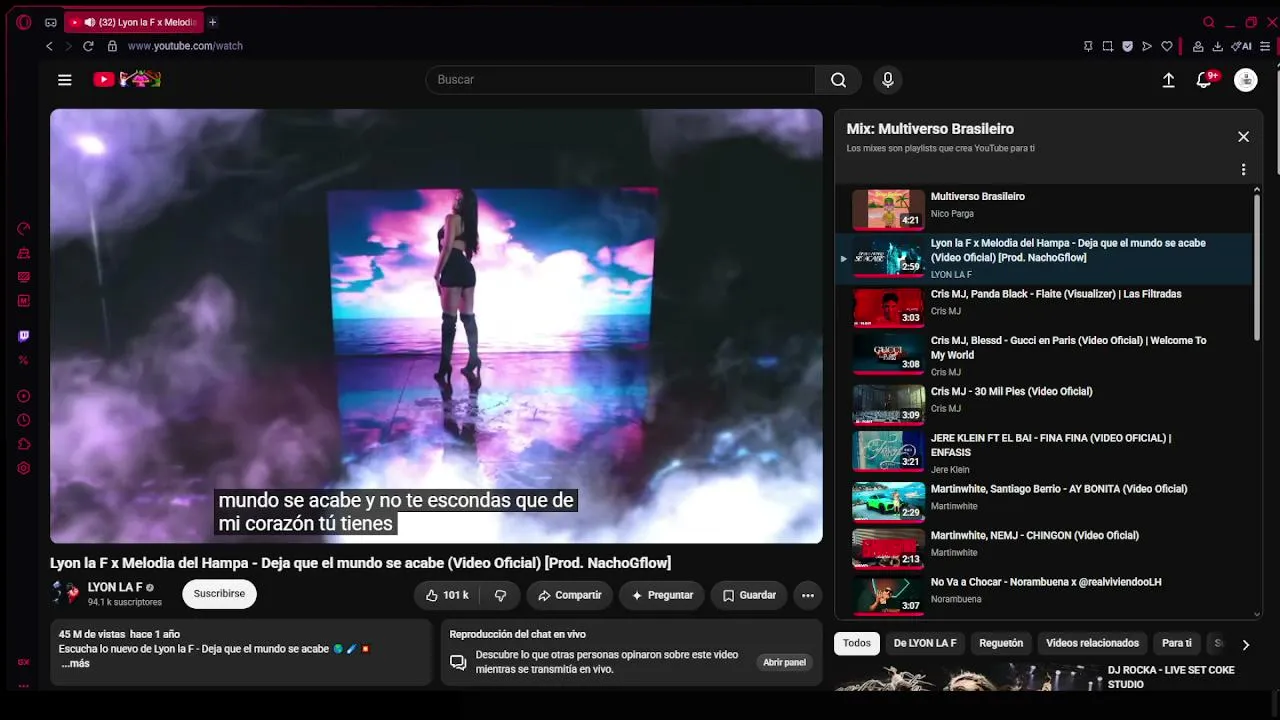Play Multiverso Brasileiro by Nico Parga
1280x720 pixels.
coord(1044,209)
